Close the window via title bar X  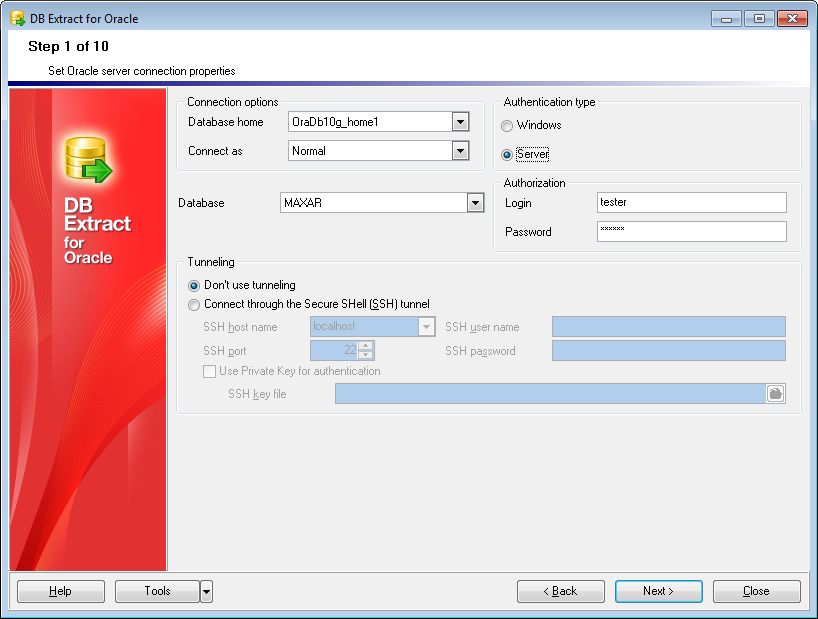pos(792,19)
